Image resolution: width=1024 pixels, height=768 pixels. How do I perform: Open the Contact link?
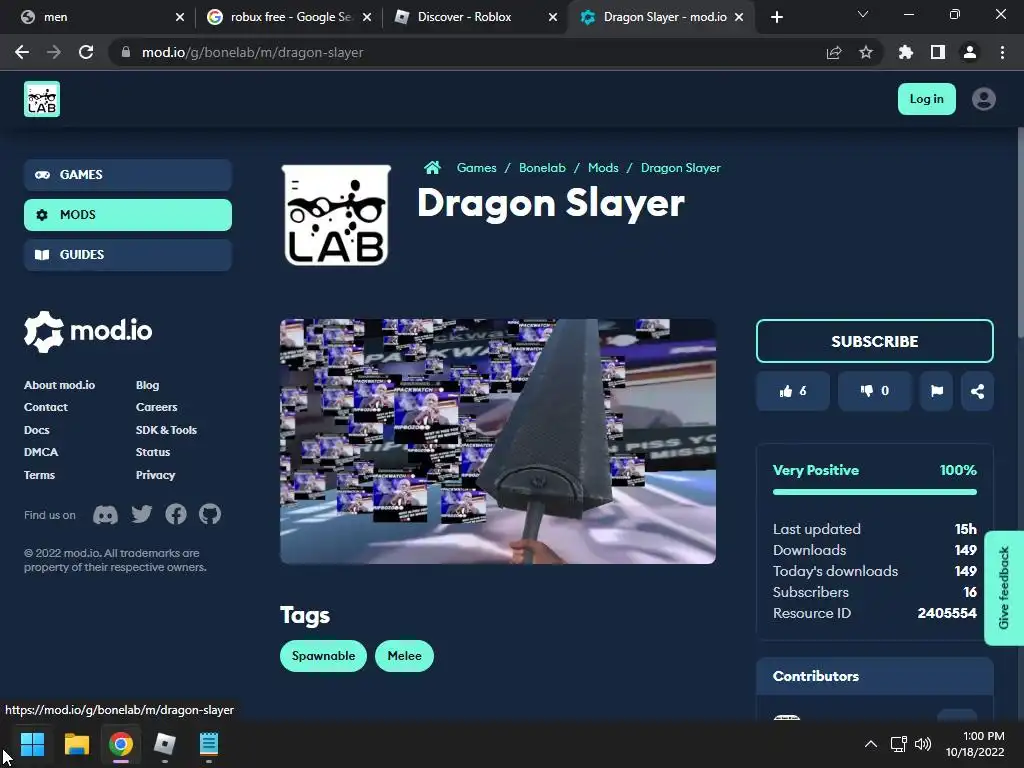(x=46, y=408)
